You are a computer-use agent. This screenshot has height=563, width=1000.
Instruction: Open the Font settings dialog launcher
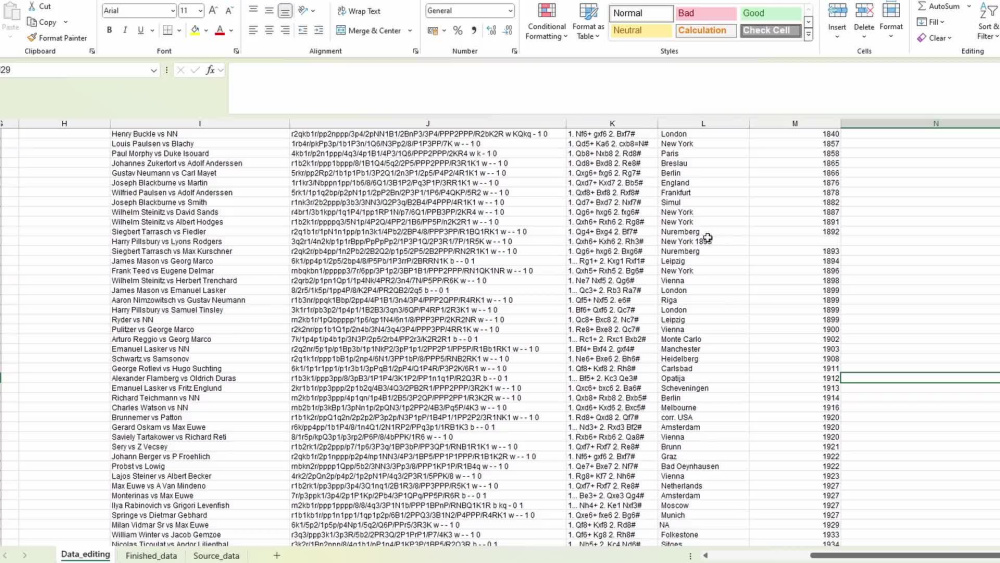[x=236, y=51]
